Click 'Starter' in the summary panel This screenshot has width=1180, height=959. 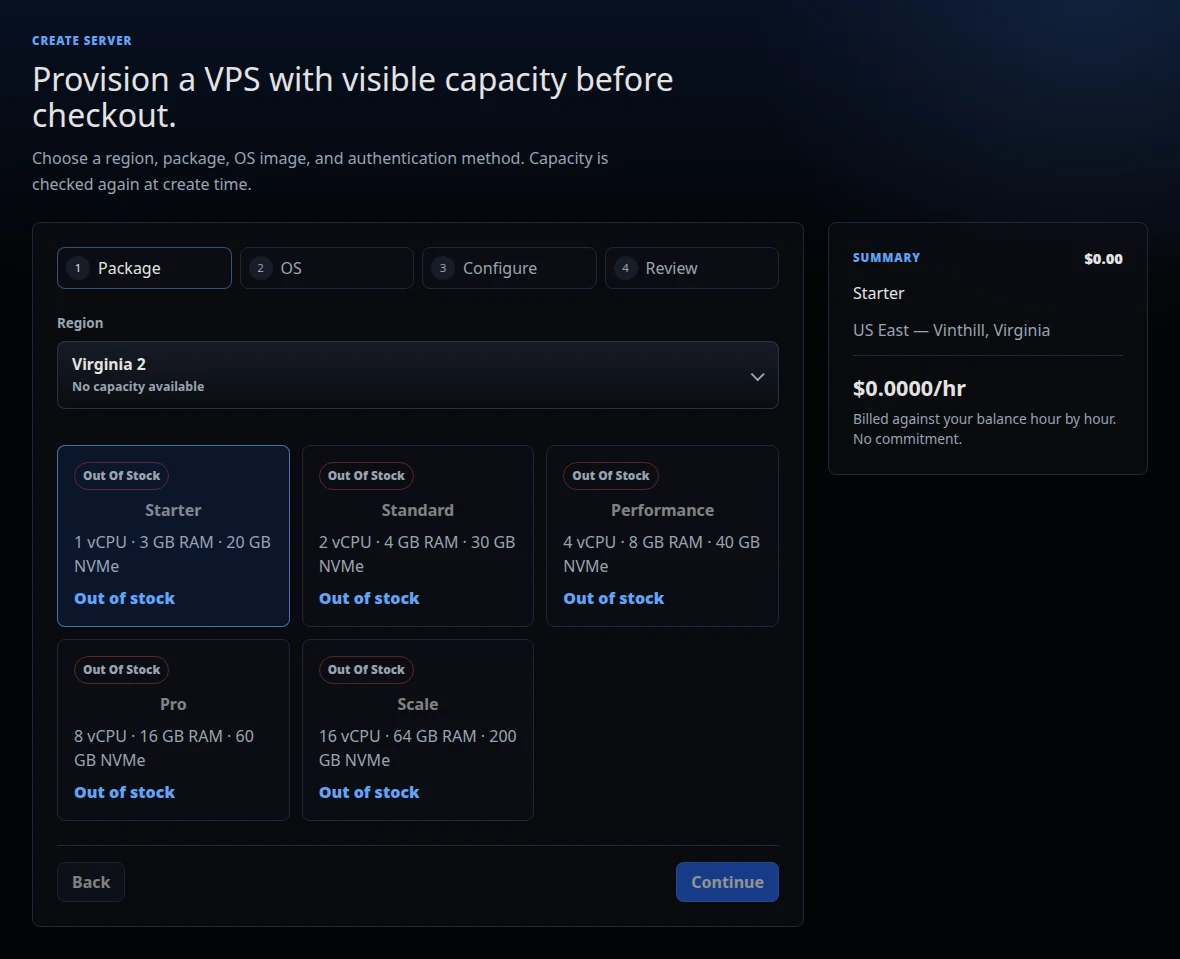click(878, 294)
